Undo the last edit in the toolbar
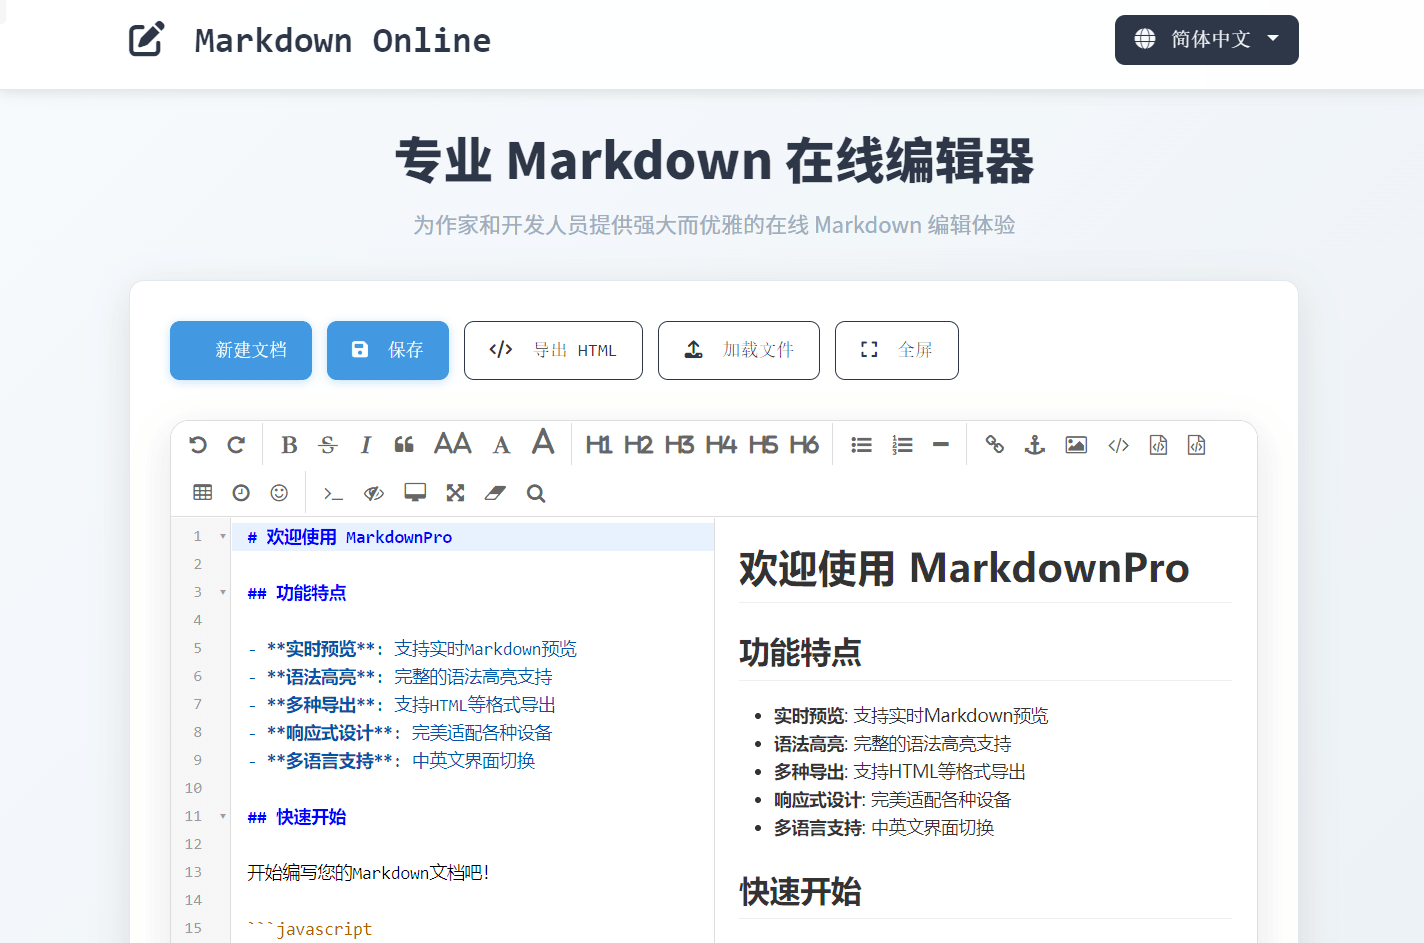This screenshot has height=943, width=1424. pos(198,445)
